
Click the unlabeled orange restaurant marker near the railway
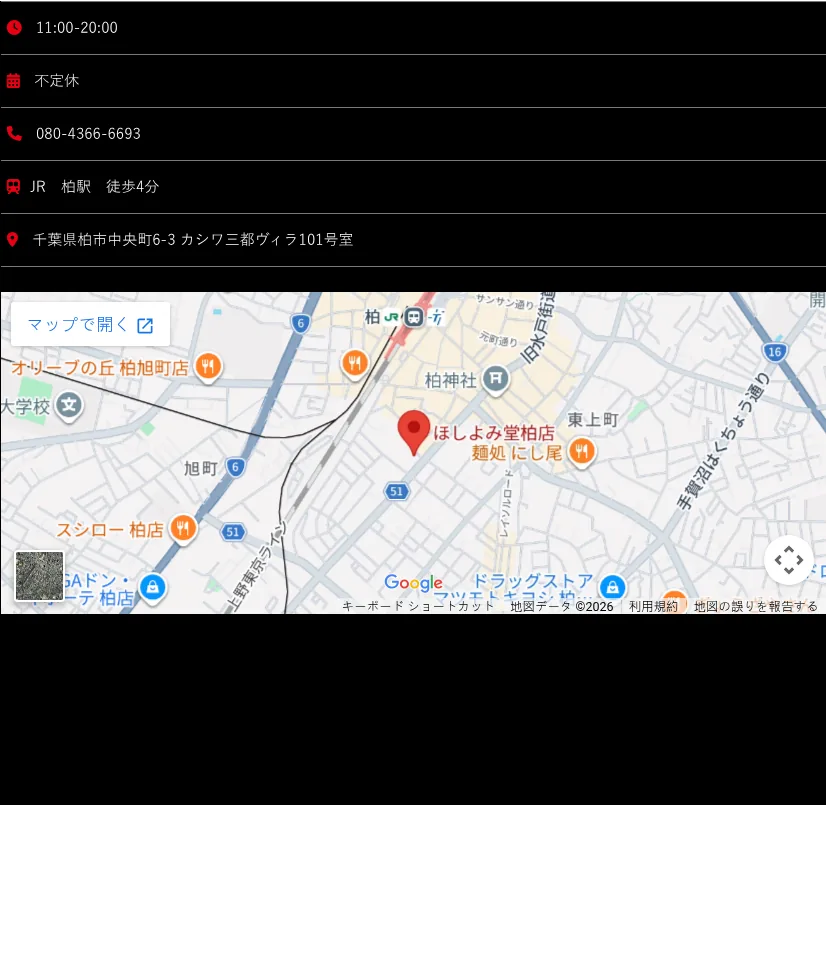354,363
